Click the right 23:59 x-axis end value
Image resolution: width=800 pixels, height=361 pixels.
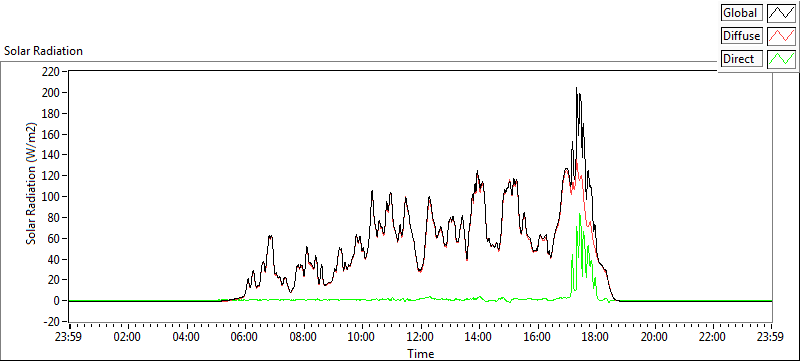(x=771, y=337)
